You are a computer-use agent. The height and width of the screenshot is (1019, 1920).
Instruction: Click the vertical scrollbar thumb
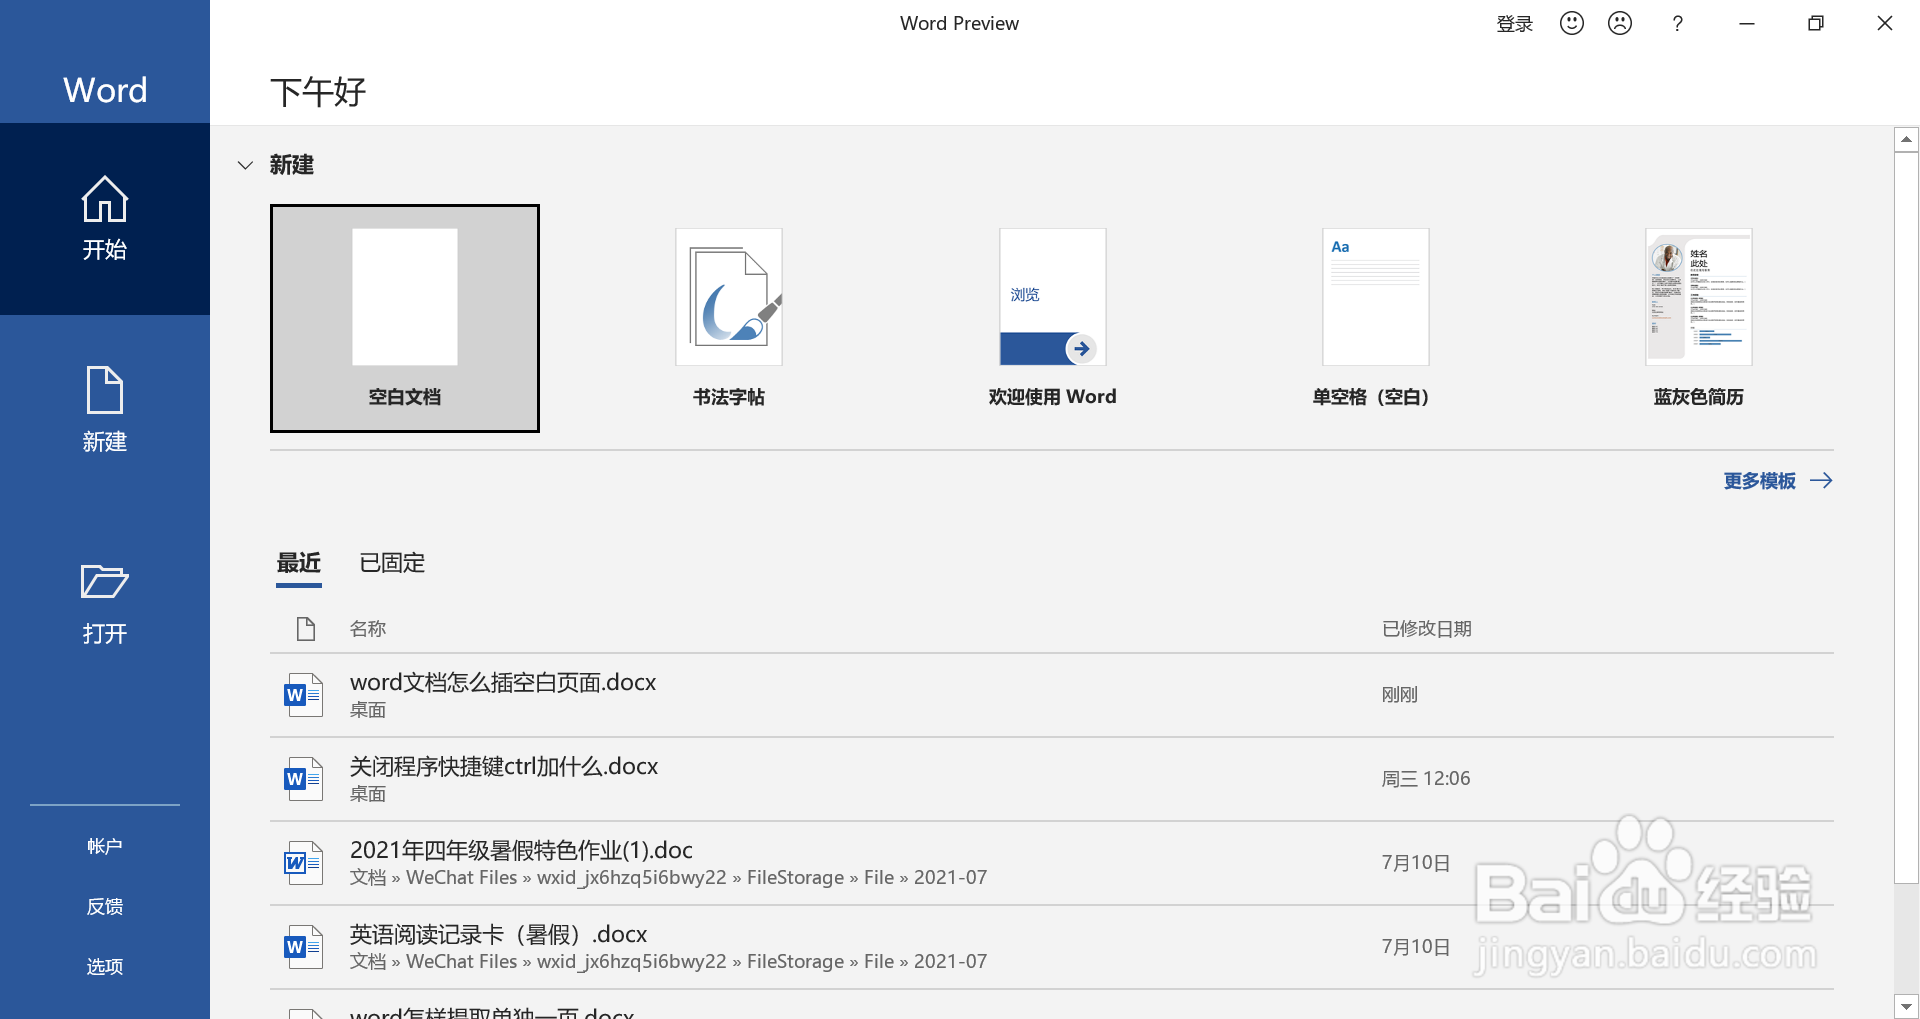[1907, 518]
